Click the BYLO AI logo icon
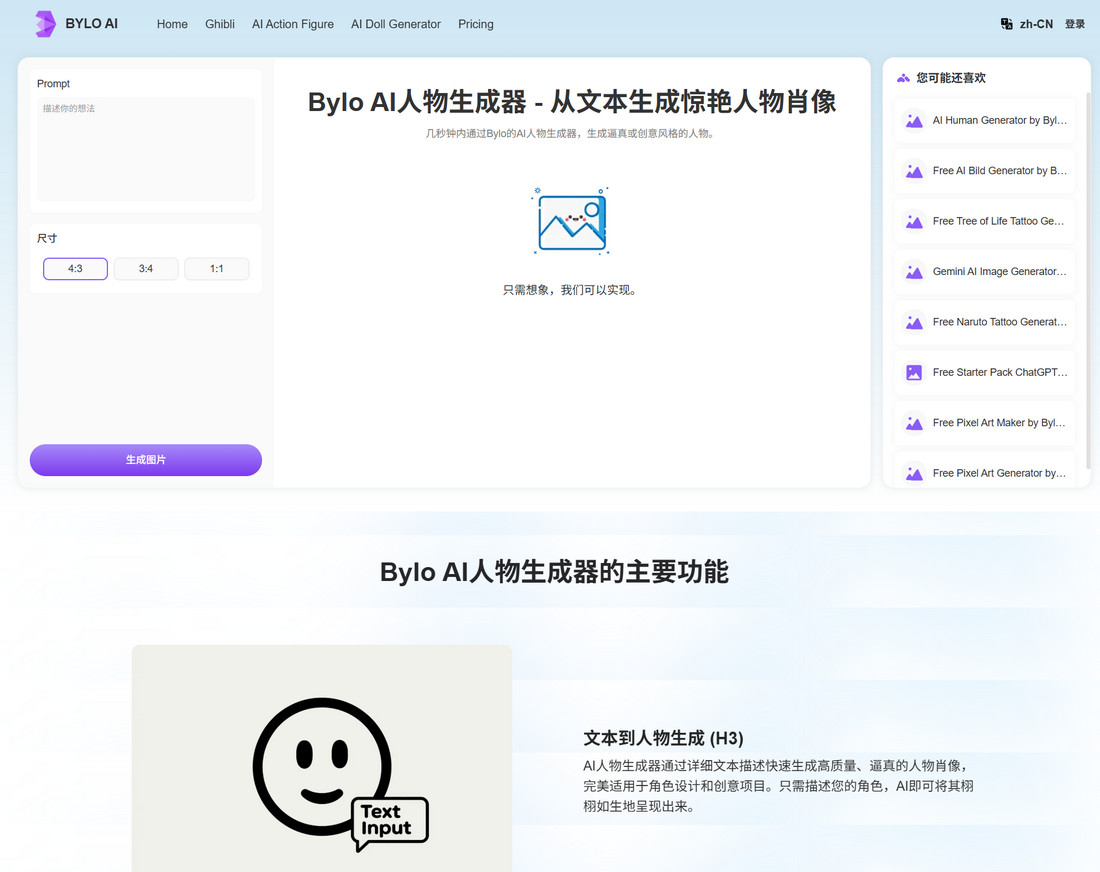This screenshot has width=1100, height=872. (46, 24)
